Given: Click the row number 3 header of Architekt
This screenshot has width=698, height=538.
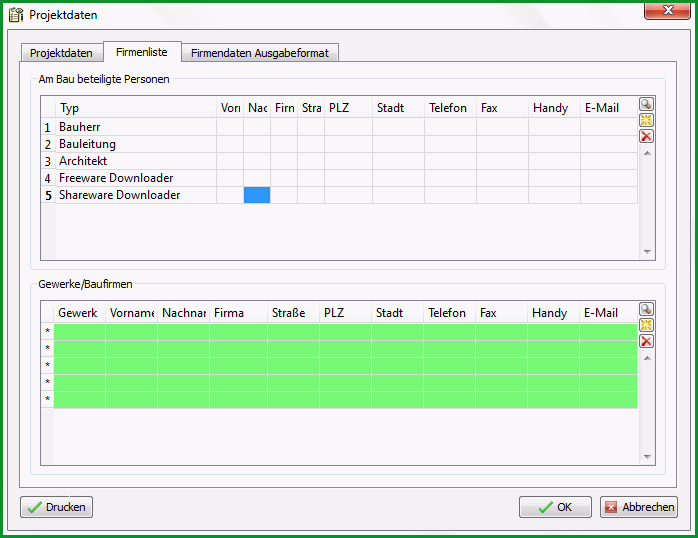Looking at the screenshot, I should pyautogui.click(x=48, y=162).
